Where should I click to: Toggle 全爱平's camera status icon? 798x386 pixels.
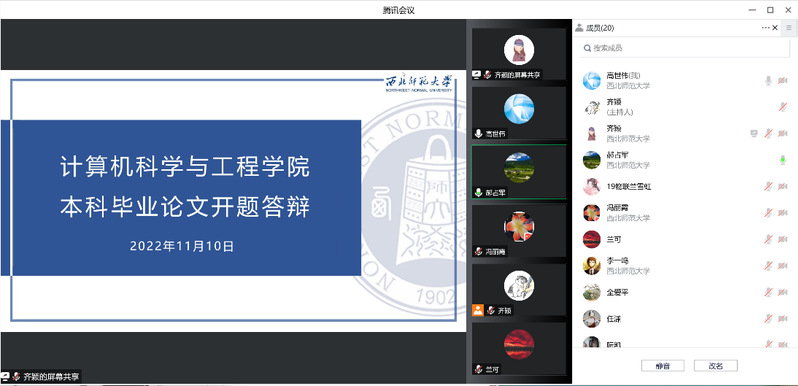coord(783,292)
